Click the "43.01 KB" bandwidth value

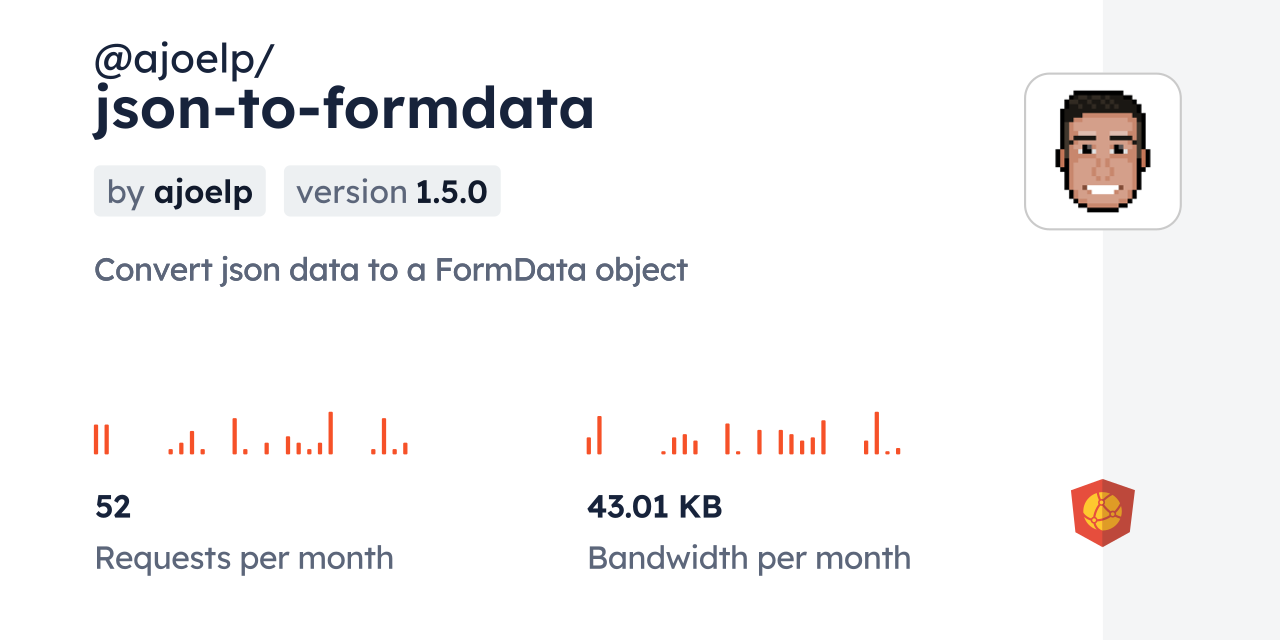(x=654, y=508)
